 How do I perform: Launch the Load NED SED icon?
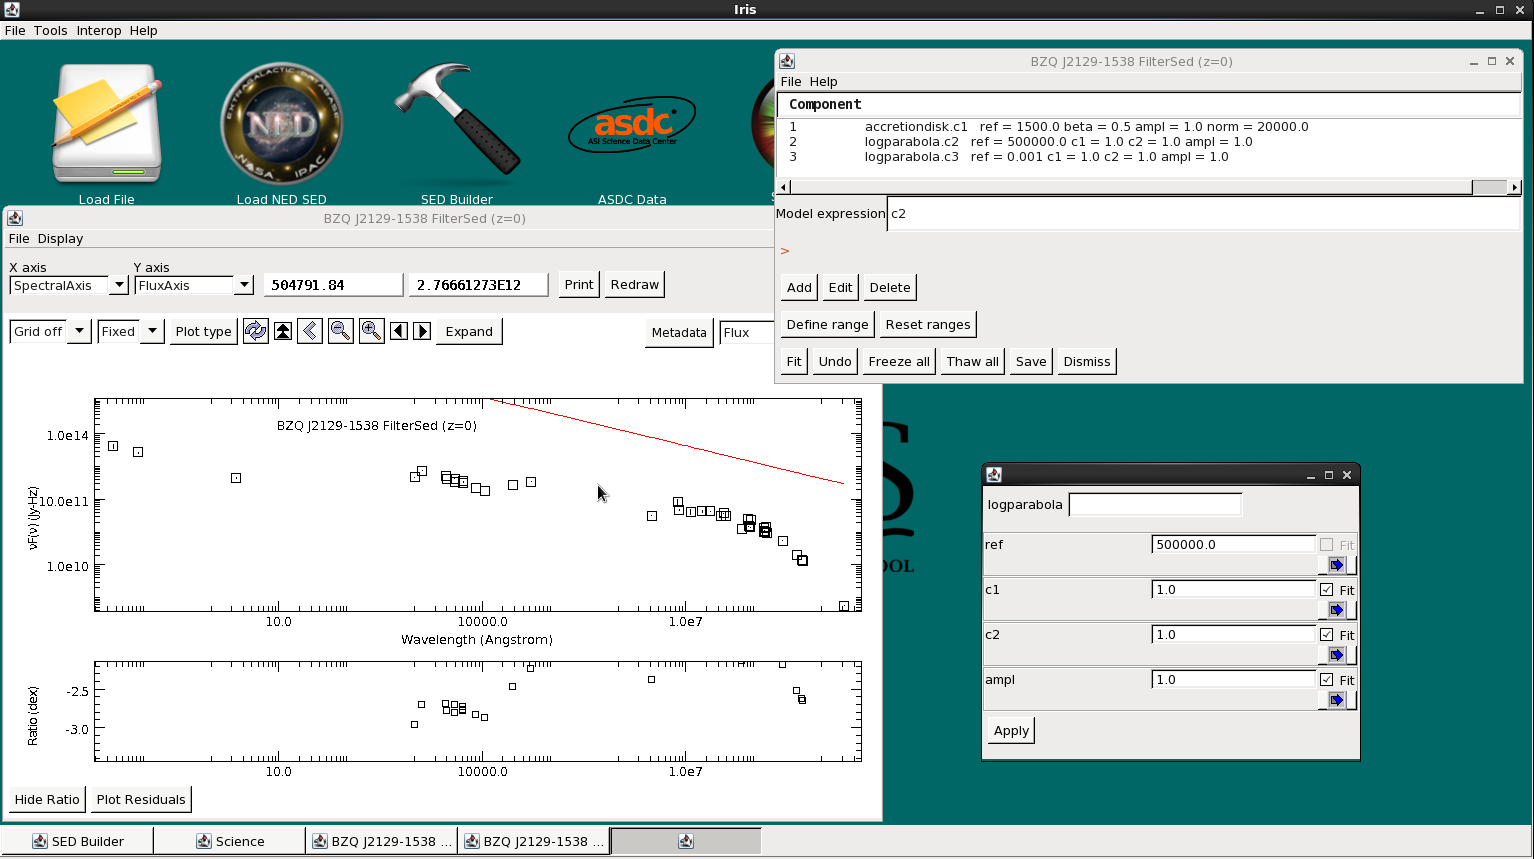(281, 124)
